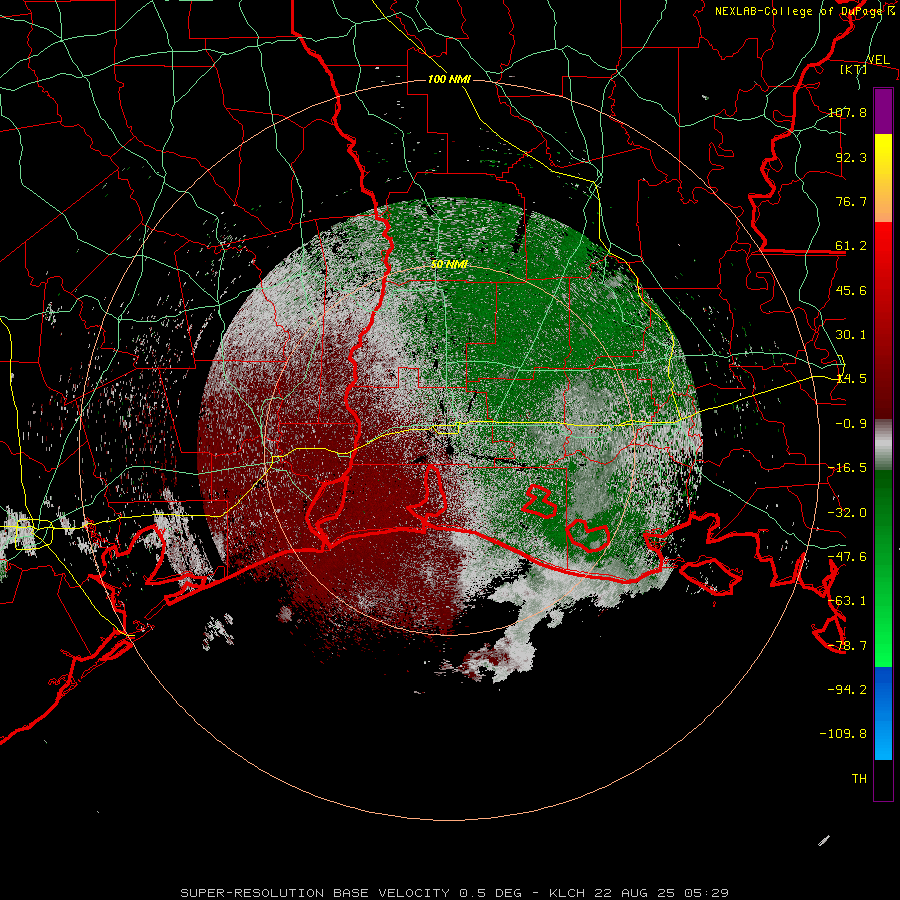Click the 45.6 velocity scale value

click(x=851, y=290)
